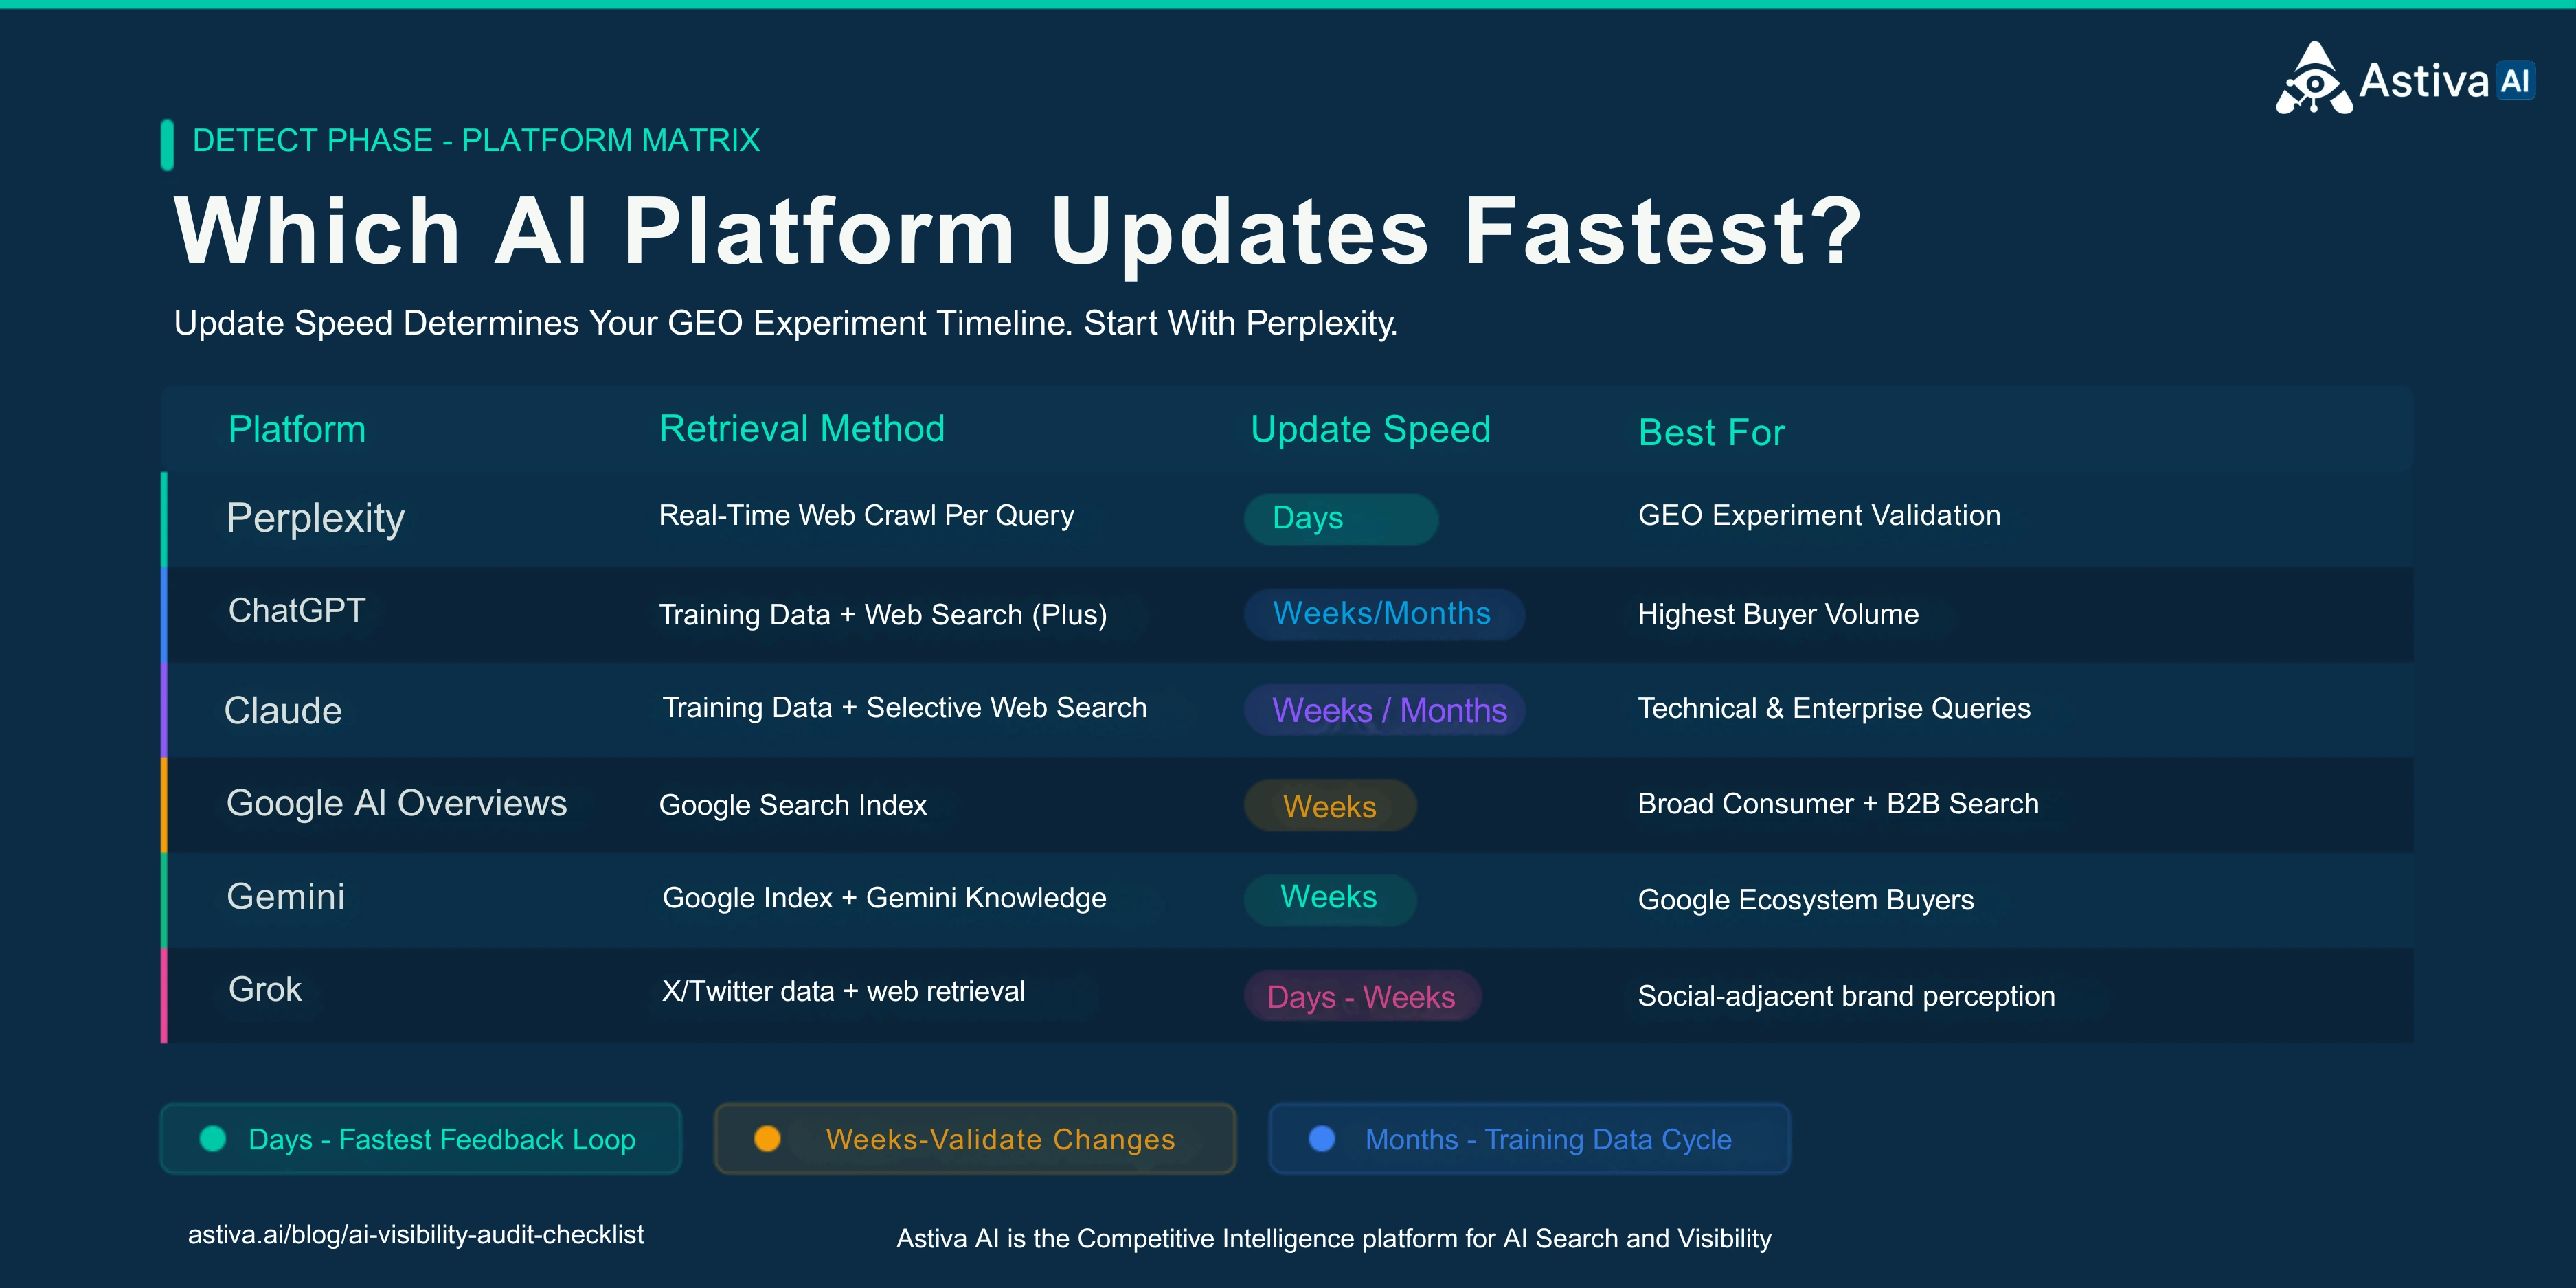Image resolution: width=2576 pixels, height=1288 pixels.
Task: Click Google Index + Gemini Knowledge cell
Action: 884,898
